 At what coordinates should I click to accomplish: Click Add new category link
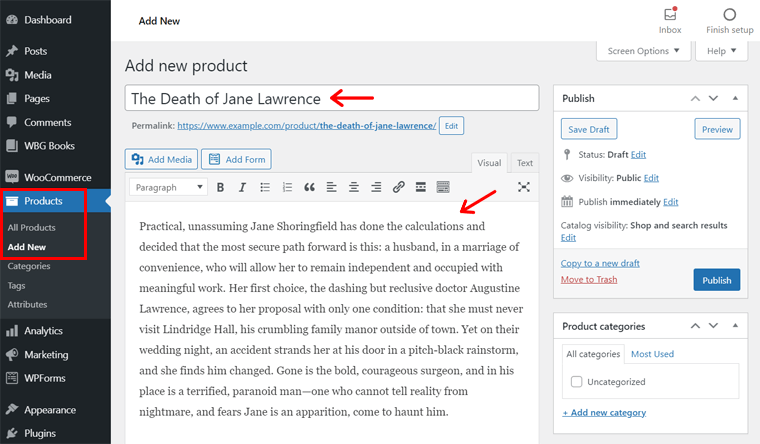pyautogui.click(x=603, y=413)
